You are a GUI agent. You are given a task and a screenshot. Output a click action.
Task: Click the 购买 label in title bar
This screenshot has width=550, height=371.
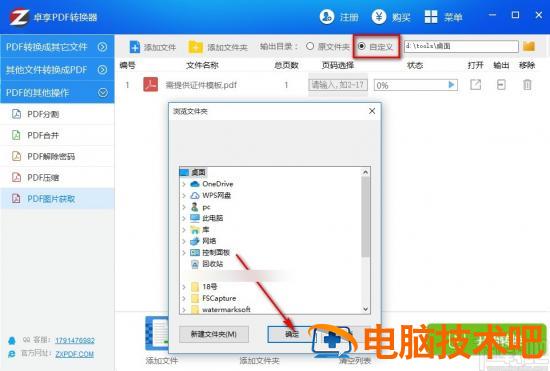pyautogui.click(x=401, y=17)
